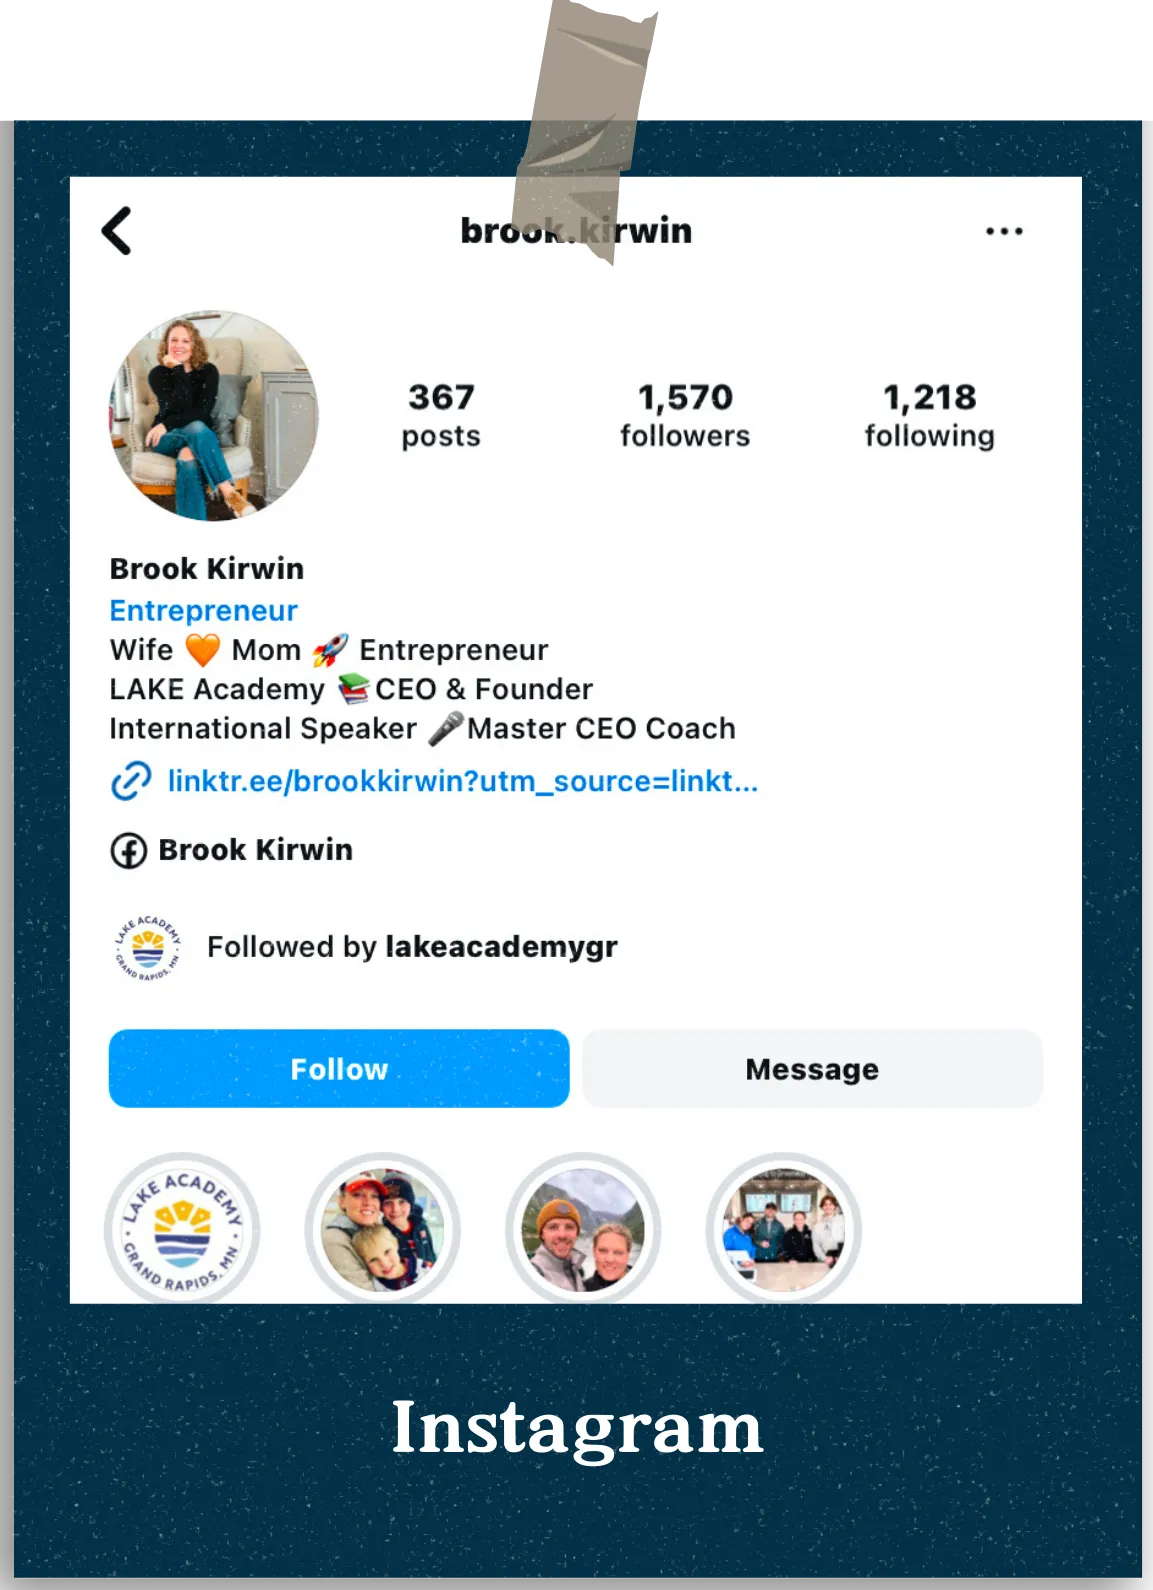1153x1590 pixels.
Task: Open the highlight with mom and kids
Action: (x=382, y=1229)
